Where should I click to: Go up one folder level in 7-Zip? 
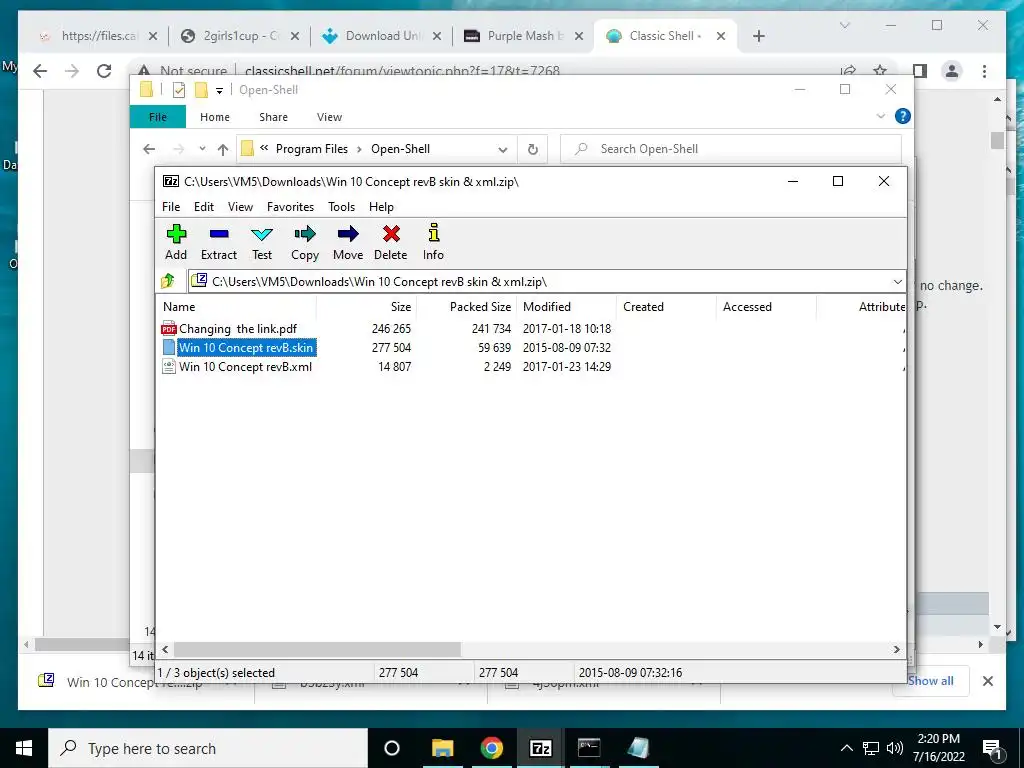(x=168, y=281)
